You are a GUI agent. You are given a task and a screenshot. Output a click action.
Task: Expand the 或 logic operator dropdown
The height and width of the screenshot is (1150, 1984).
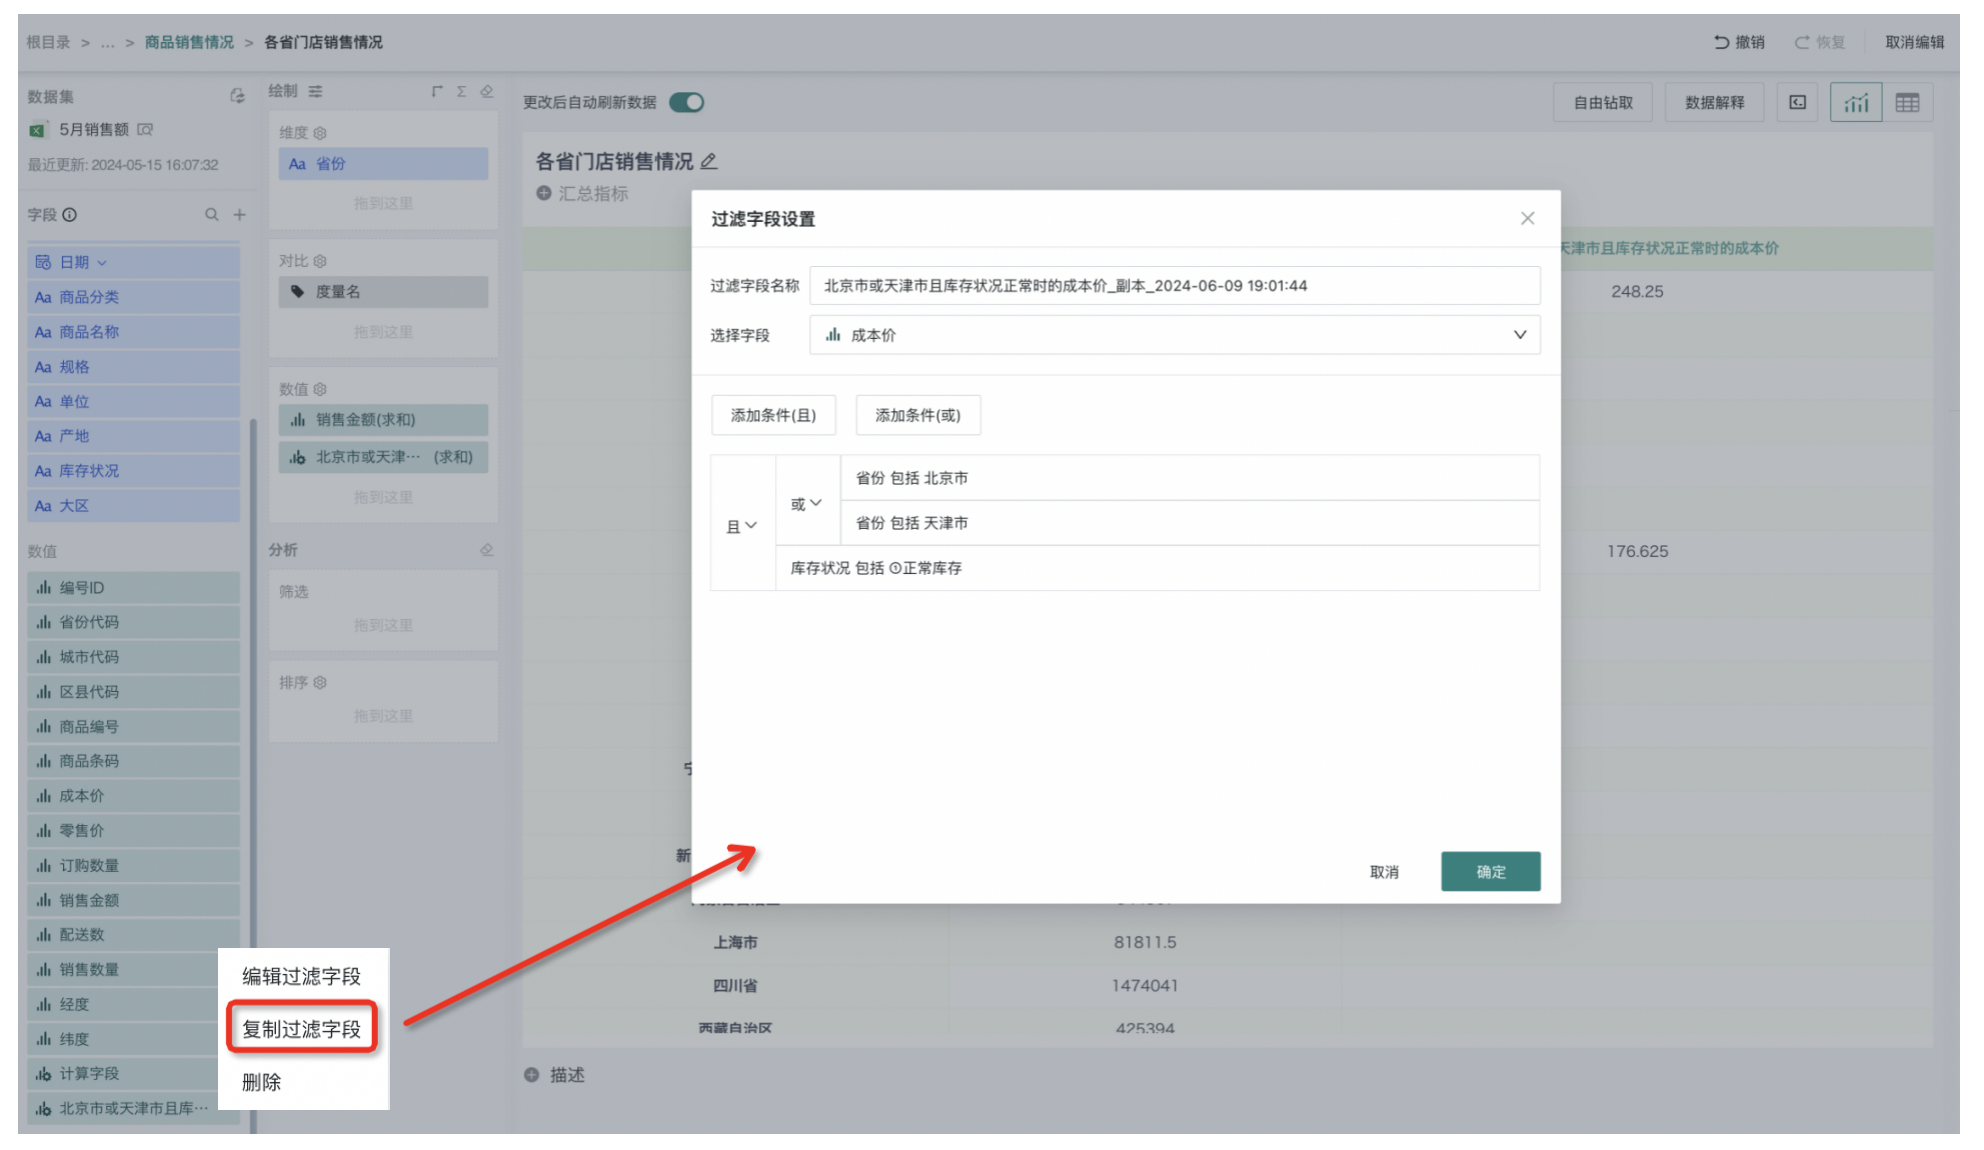[x=806, y=503]
